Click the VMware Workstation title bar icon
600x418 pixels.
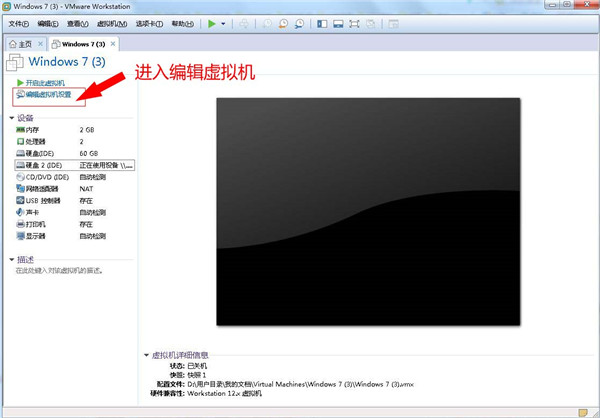tap(7, 7)
